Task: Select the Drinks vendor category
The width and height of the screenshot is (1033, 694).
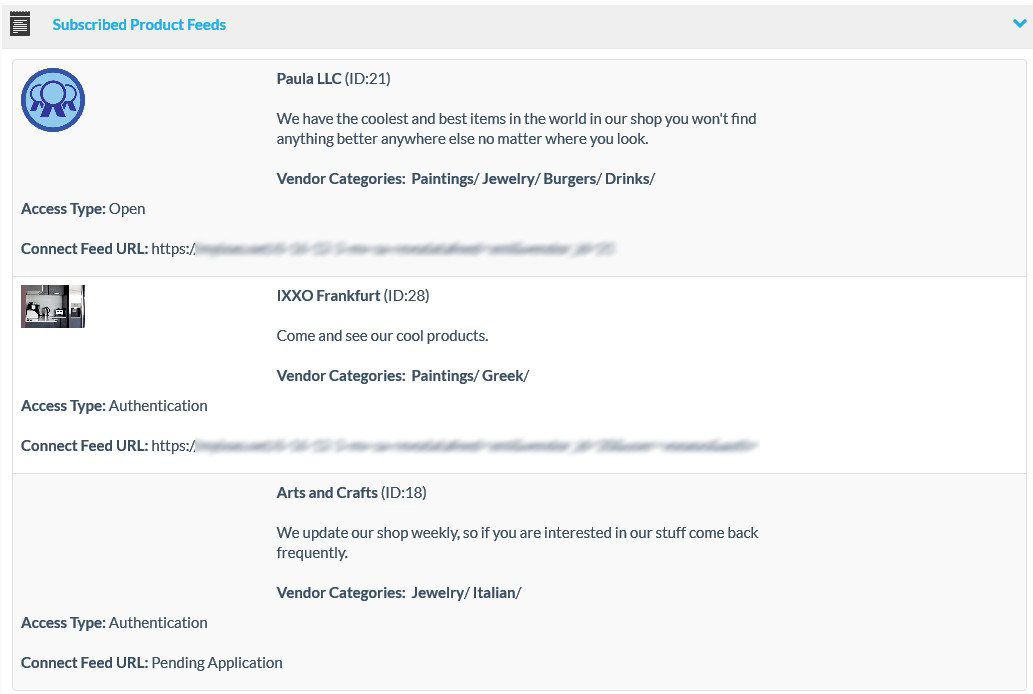Action: [x=627, y=178]
